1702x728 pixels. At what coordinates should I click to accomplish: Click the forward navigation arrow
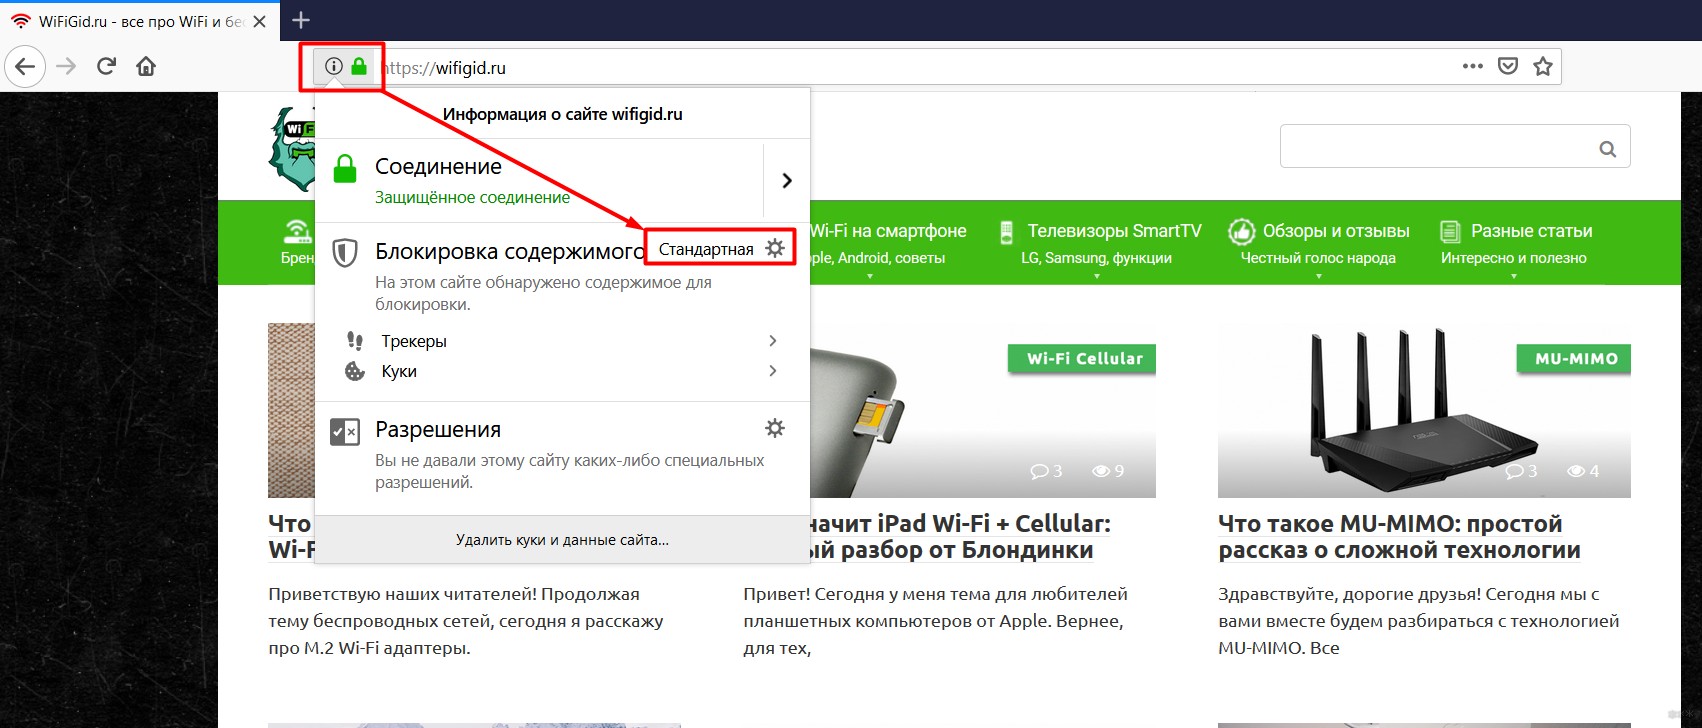[66, 67]
